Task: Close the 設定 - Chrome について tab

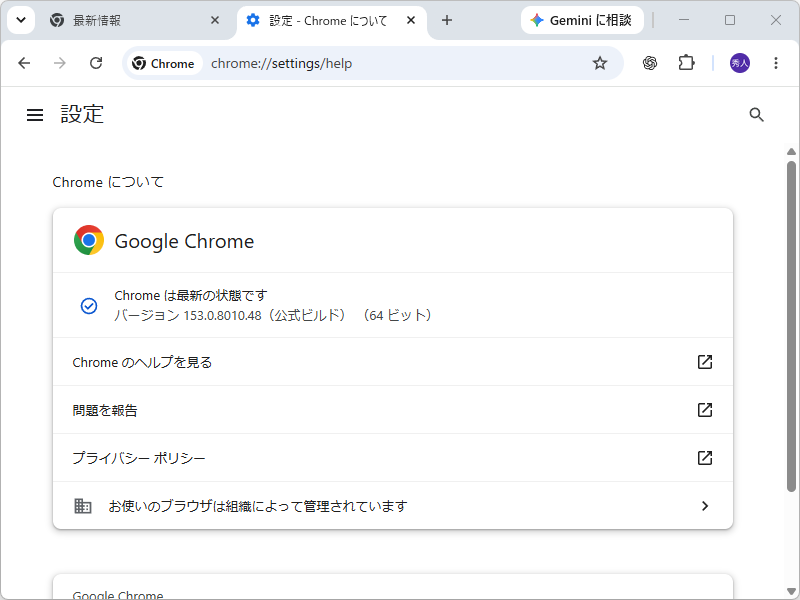Action: 411,20
